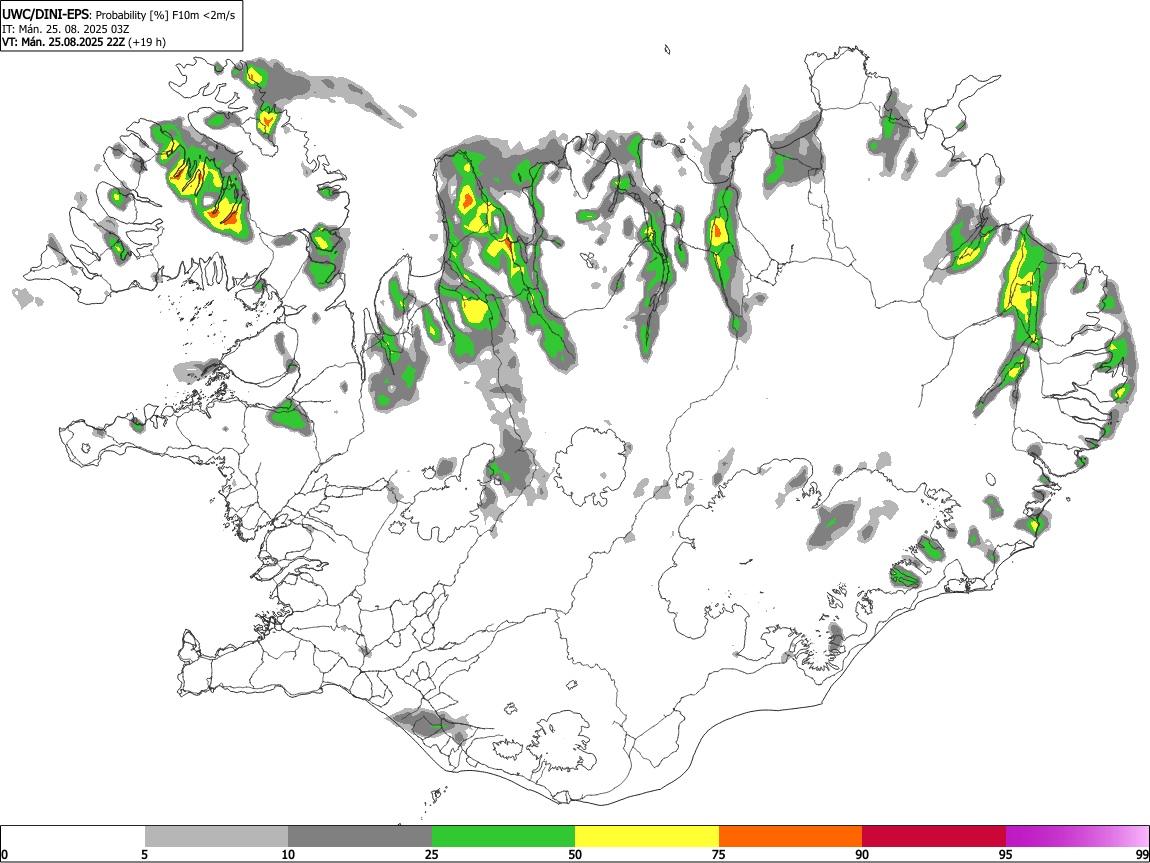
Task: Click the 'VT: Mán. 25.08.2025 22Z' line
Action: 63,42
